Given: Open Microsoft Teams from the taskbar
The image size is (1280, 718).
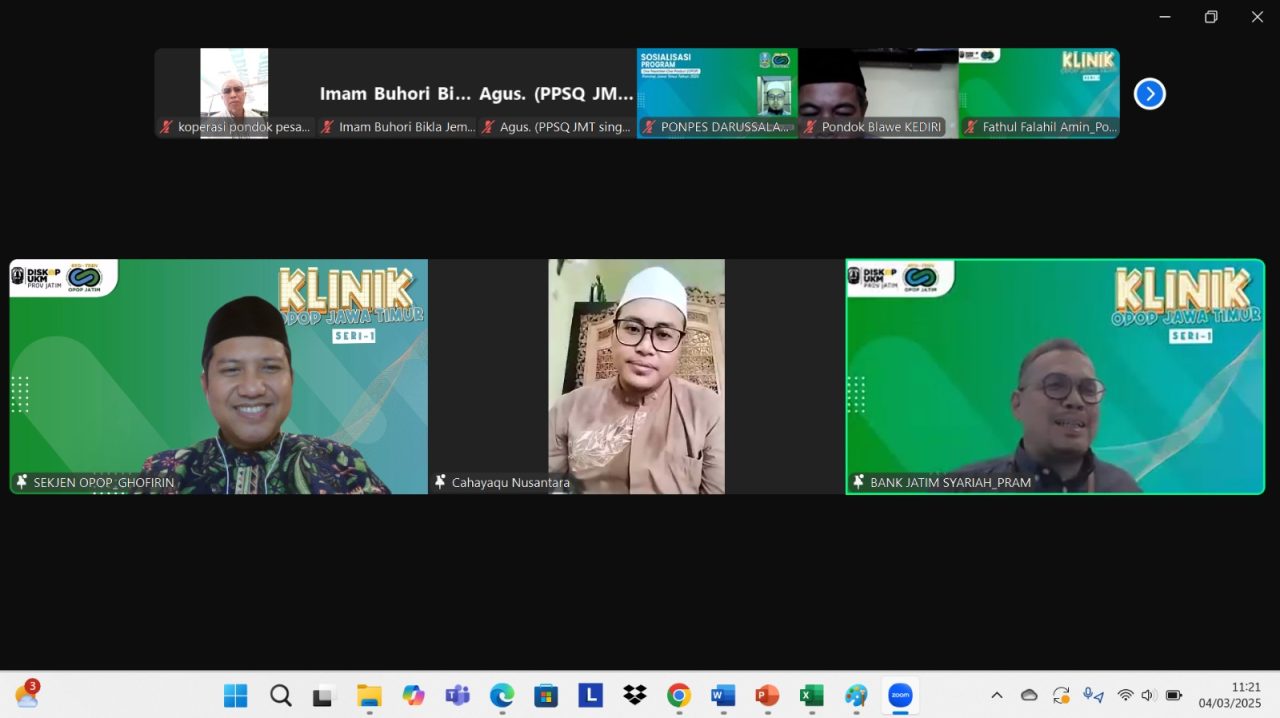Looking at the screenshot, I should (457, 695).
